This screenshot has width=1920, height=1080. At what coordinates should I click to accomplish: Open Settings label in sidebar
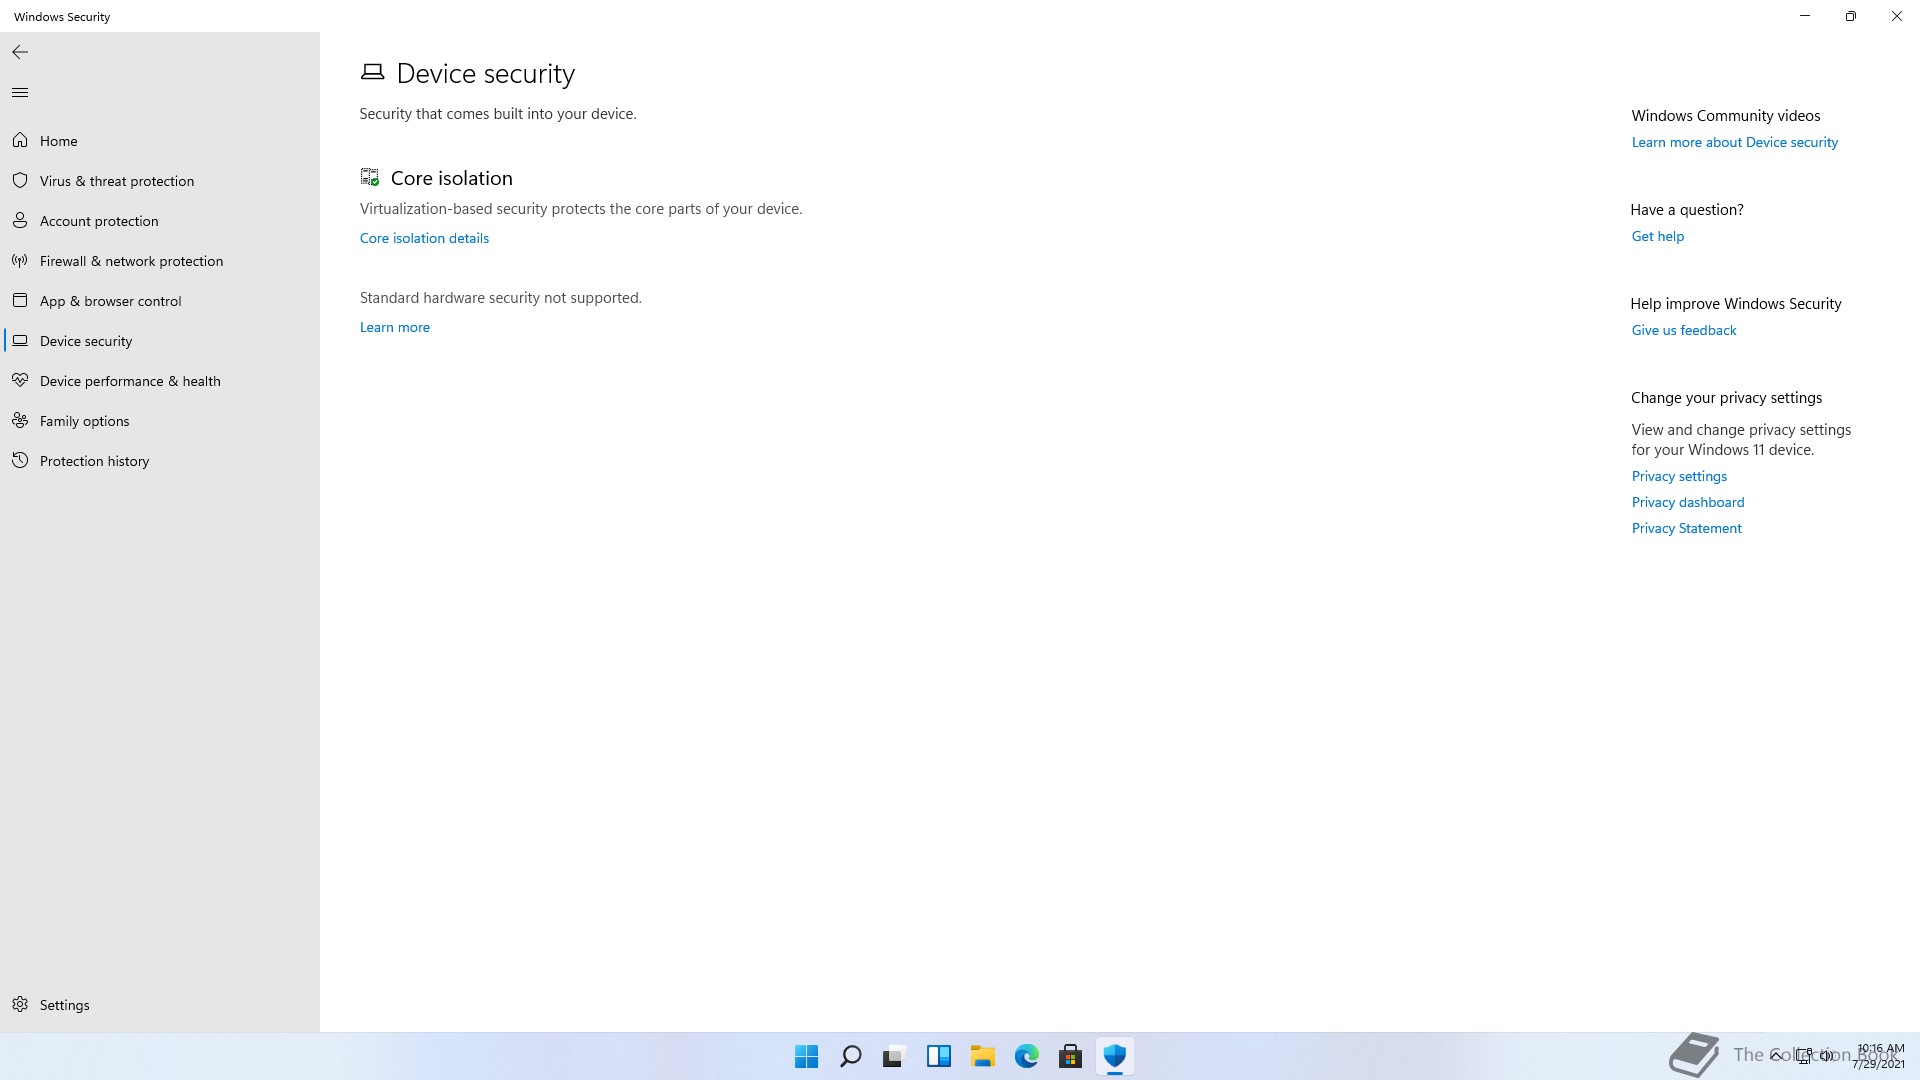tap(64, 1005)
